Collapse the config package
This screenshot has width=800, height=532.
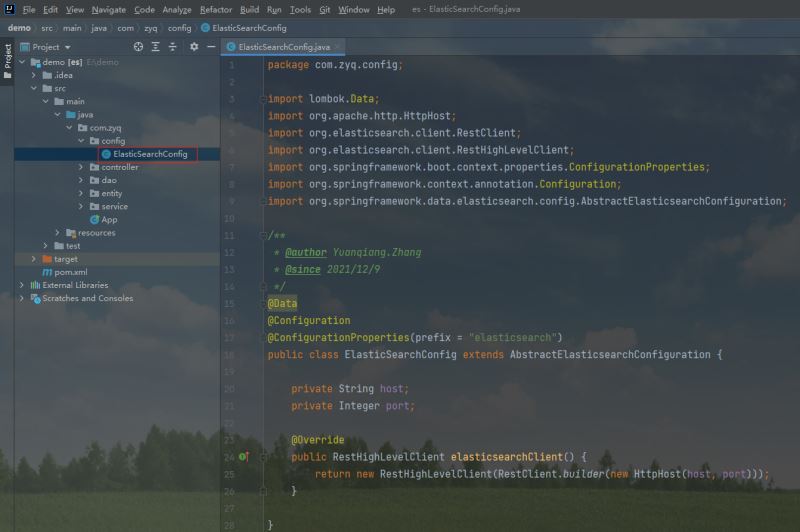[81, 141]
